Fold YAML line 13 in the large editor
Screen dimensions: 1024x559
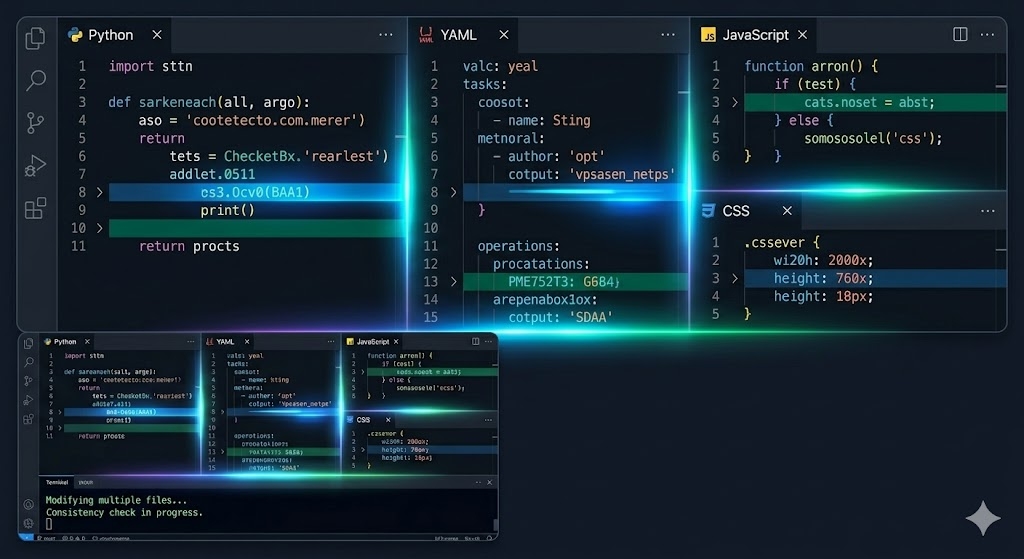click(x=453, y=281)
